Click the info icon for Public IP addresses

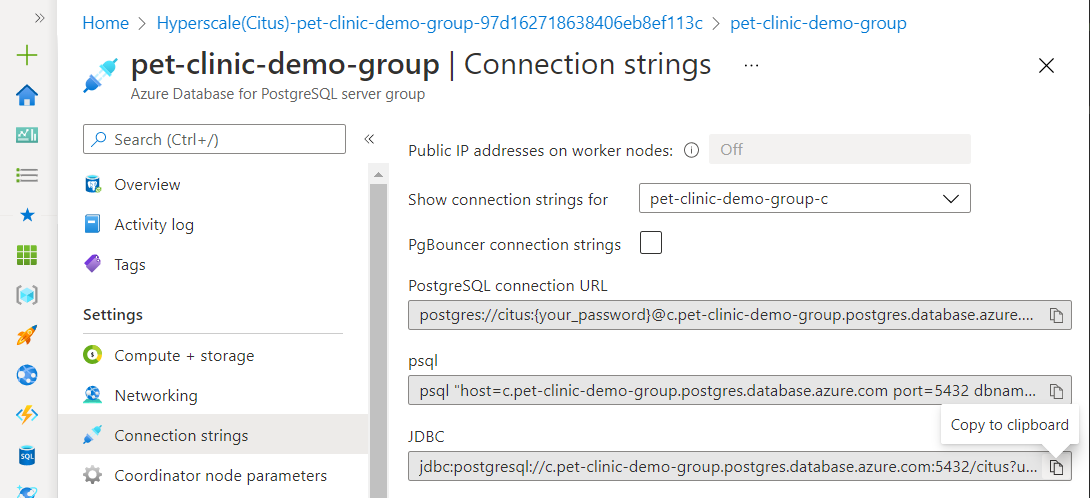691,150
